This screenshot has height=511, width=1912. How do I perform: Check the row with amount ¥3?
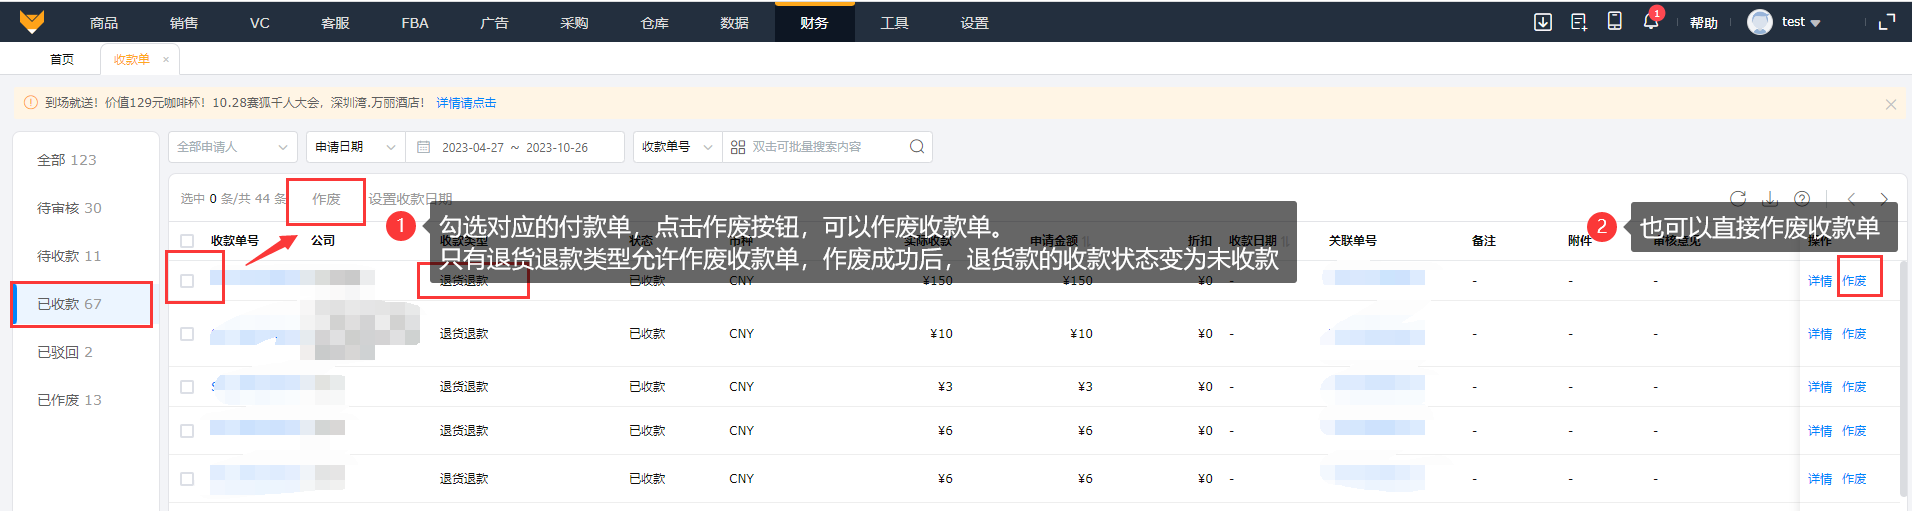[x=187, y=387]
